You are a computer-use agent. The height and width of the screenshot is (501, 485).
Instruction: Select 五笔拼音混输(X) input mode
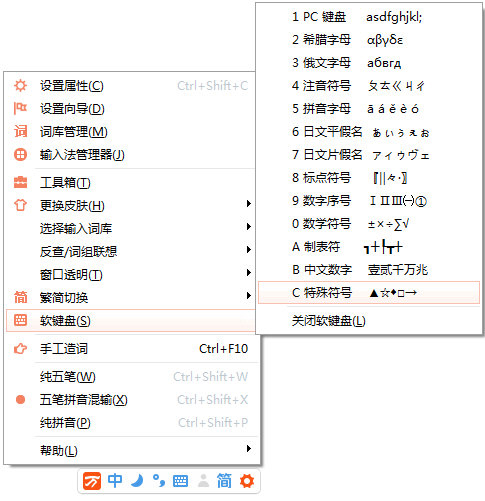(132, 399)
